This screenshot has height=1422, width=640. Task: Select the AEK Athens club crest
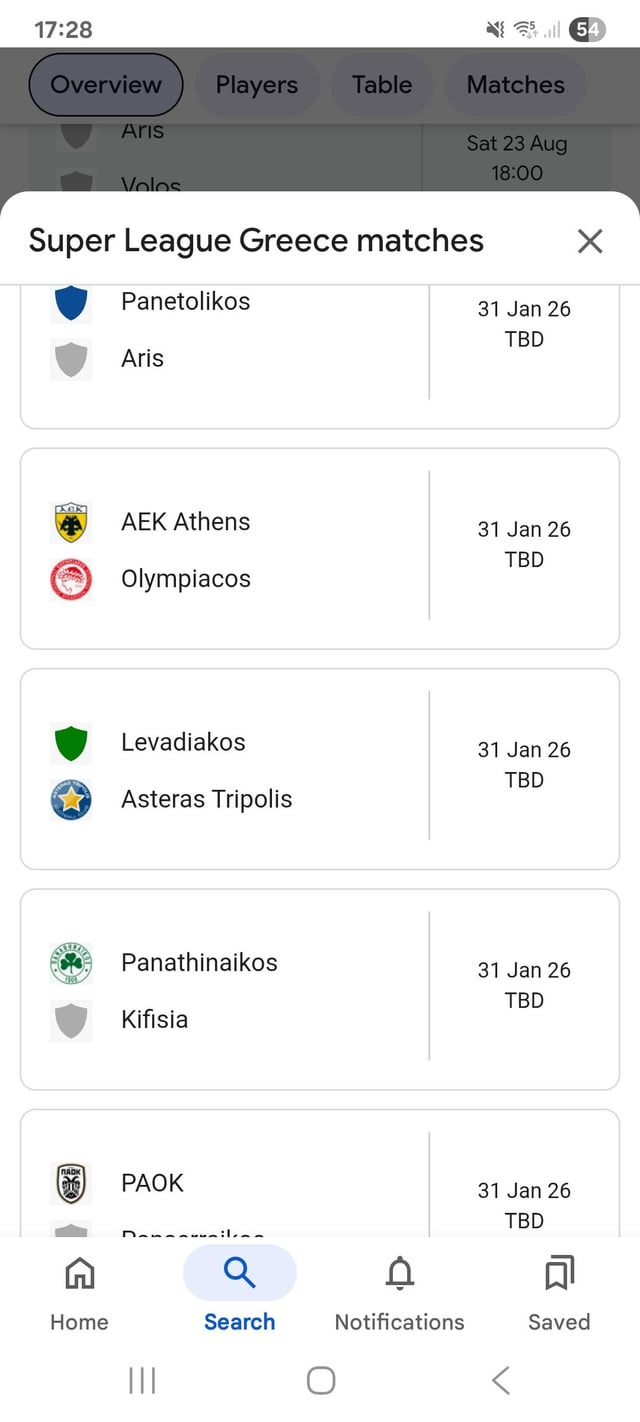pos(70,521)
